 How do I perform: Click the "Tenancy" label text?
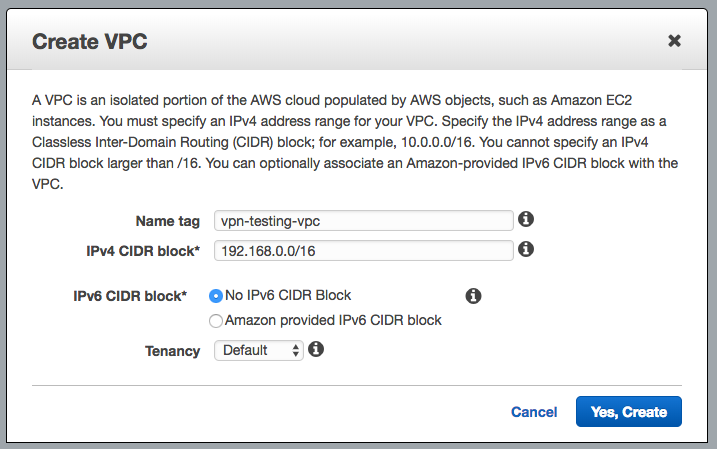pos(173,350)
